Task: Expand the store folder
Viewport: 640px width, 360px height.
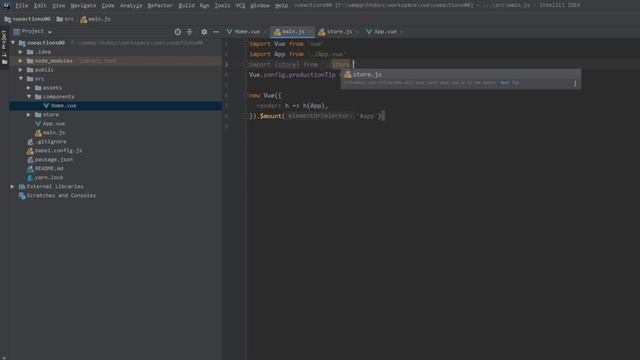Action: [29, 115]
